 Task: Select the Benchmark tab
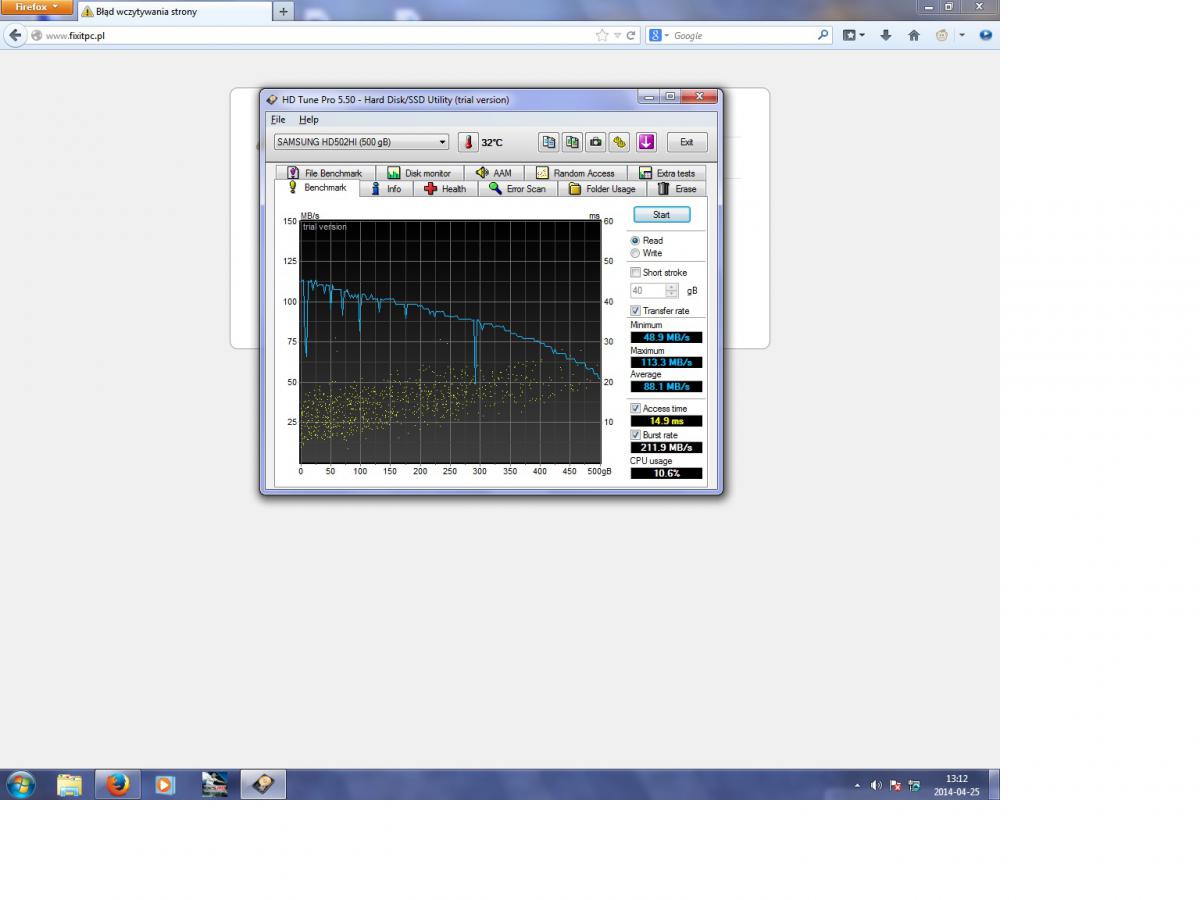(x=317, y=188)
